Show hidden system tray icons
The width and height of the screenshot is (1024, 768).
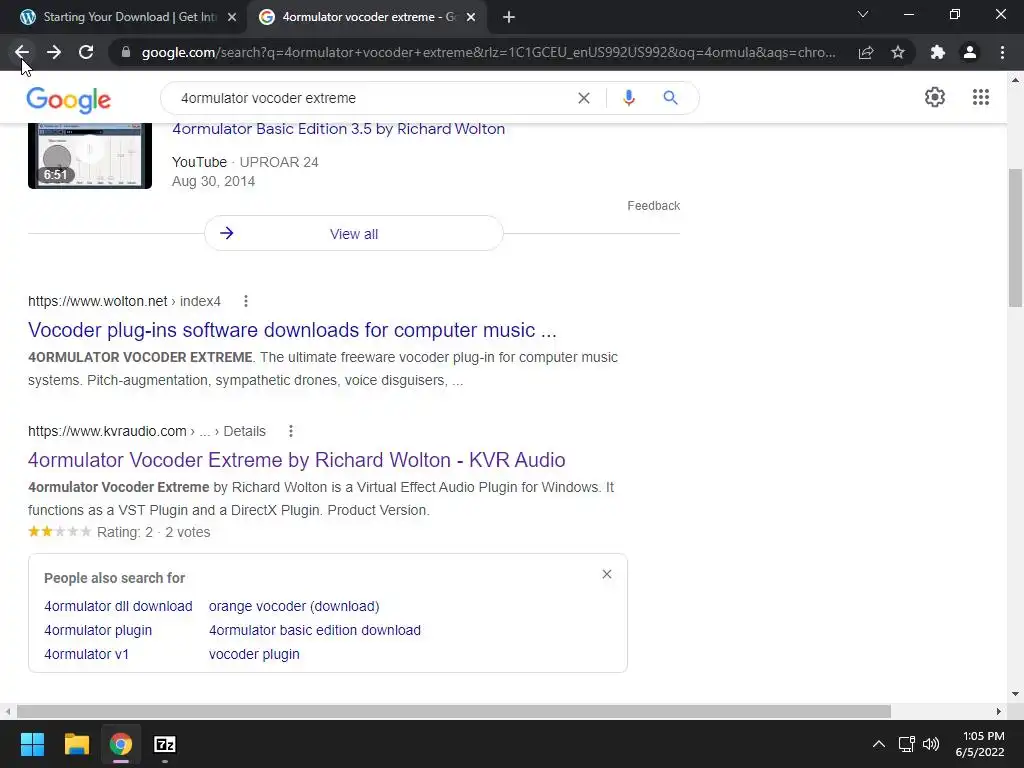coord(879,744)
